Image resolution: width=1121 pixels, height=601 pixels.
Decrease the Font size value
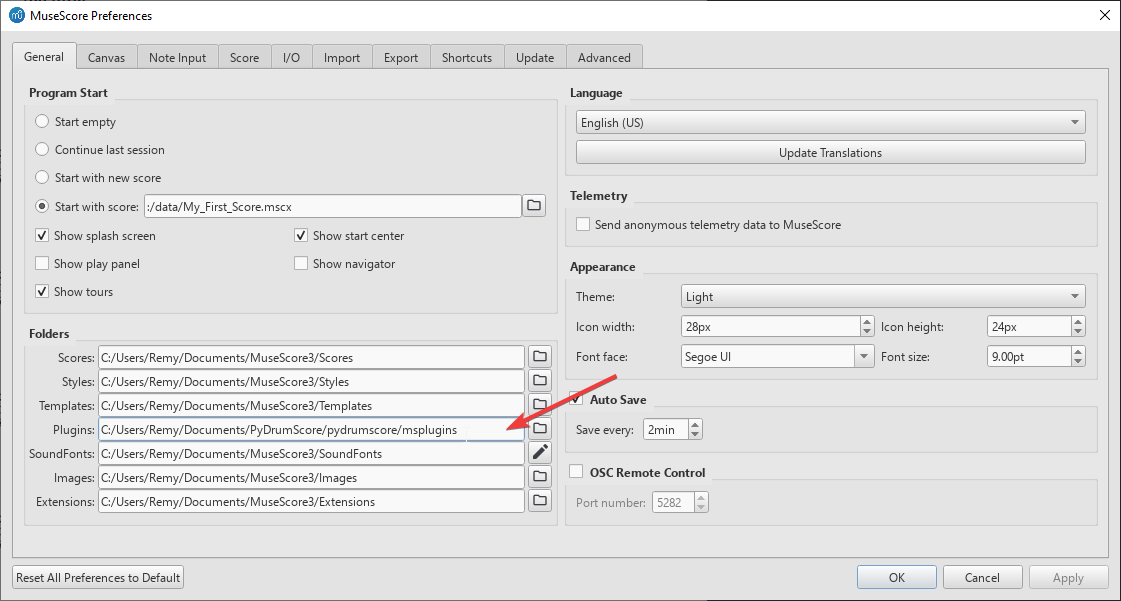pyautogui.click(x=1078, y=361)
